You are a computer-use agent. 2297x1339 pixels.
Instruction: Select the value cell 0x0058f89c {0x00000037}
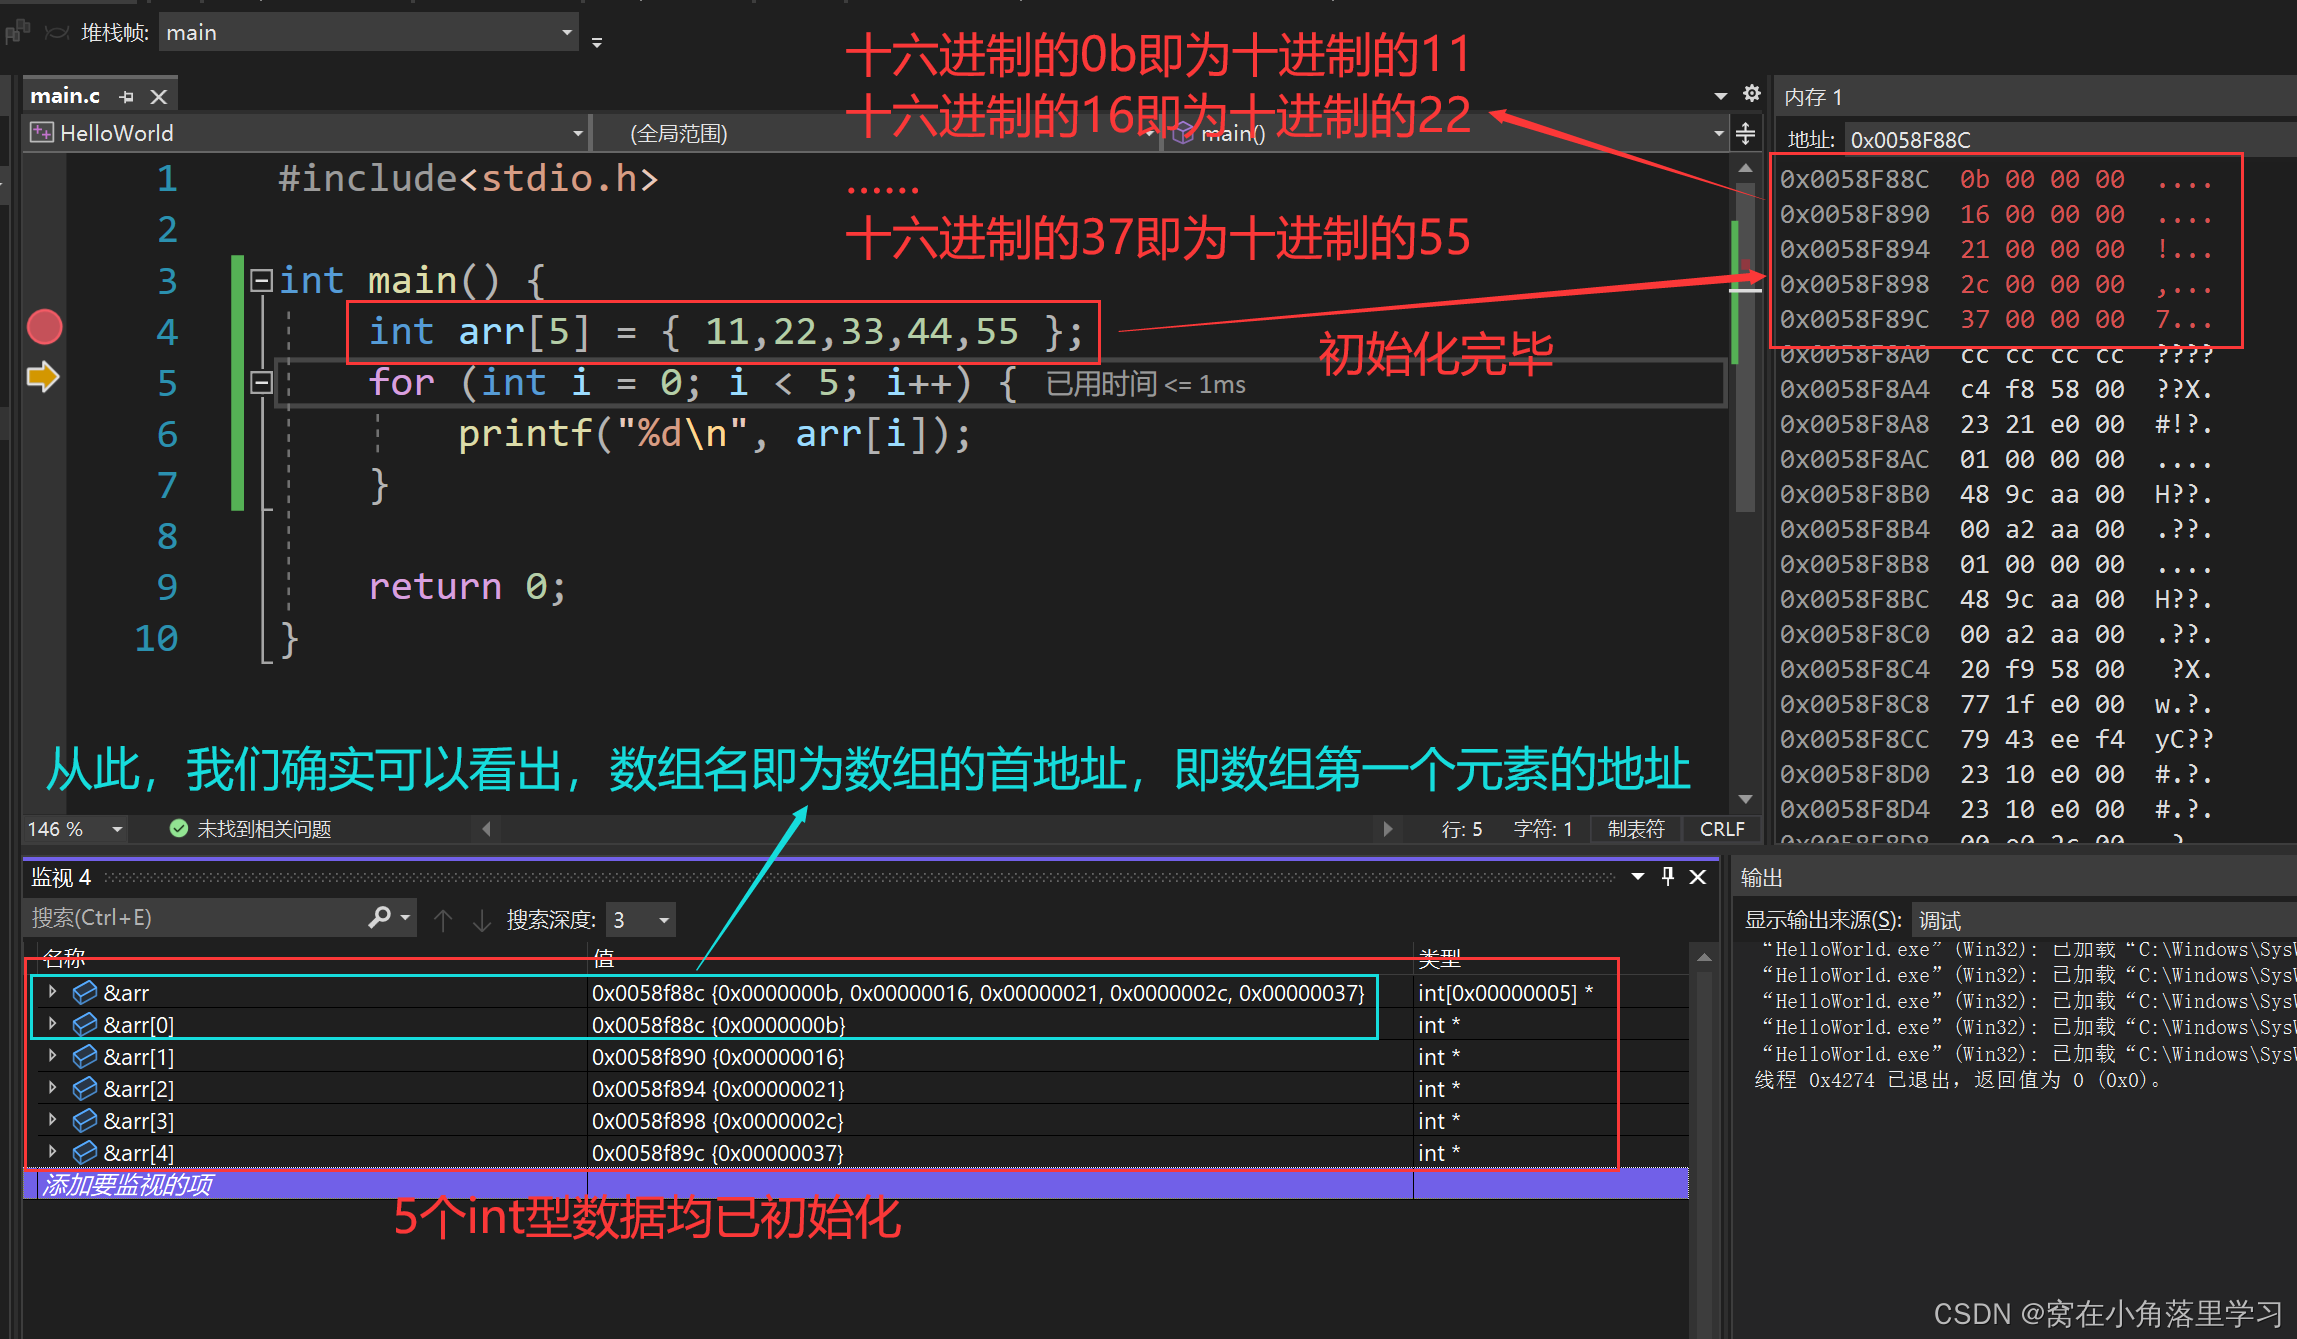pos(1000,1153)
